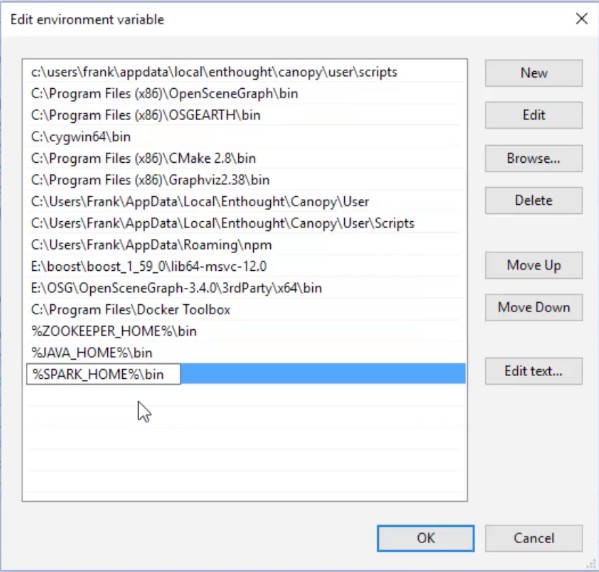The image size is (599, 572).
Task: Click the Edit button
Action: [x=534, y=115]
